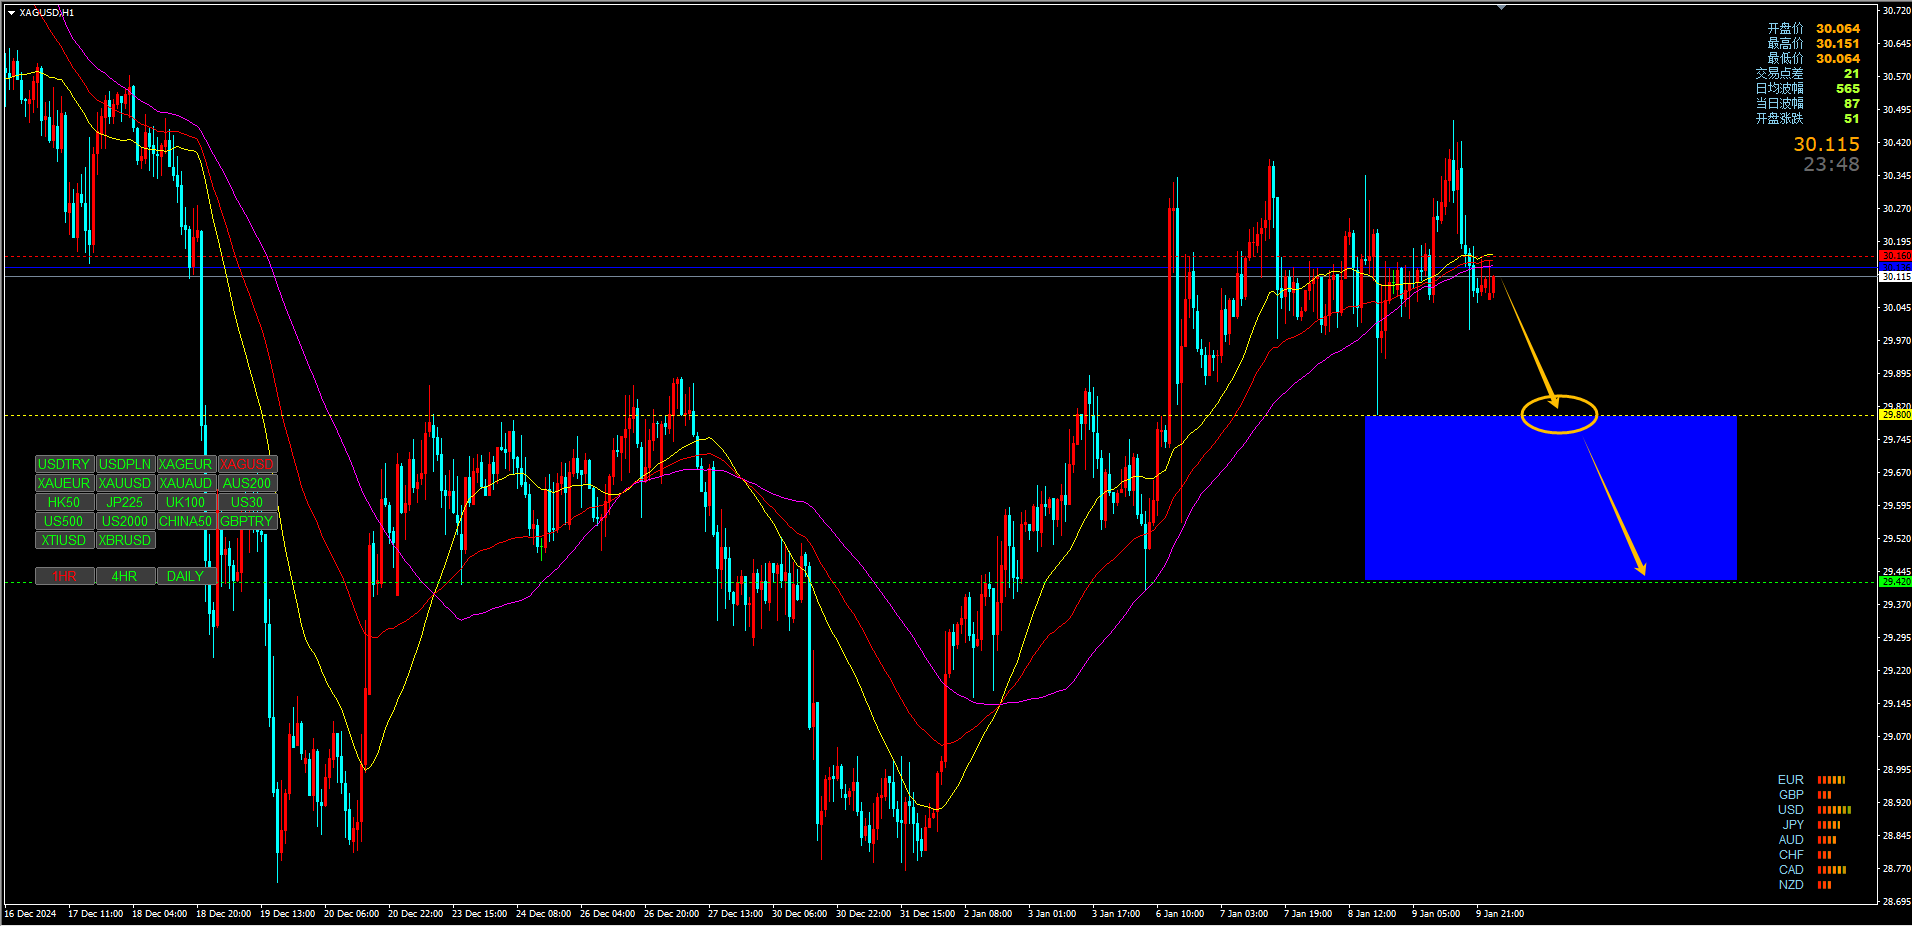Click the 23:48 candle countdown timer
The image size is (1912, 927).
[x=1831, y=165]
